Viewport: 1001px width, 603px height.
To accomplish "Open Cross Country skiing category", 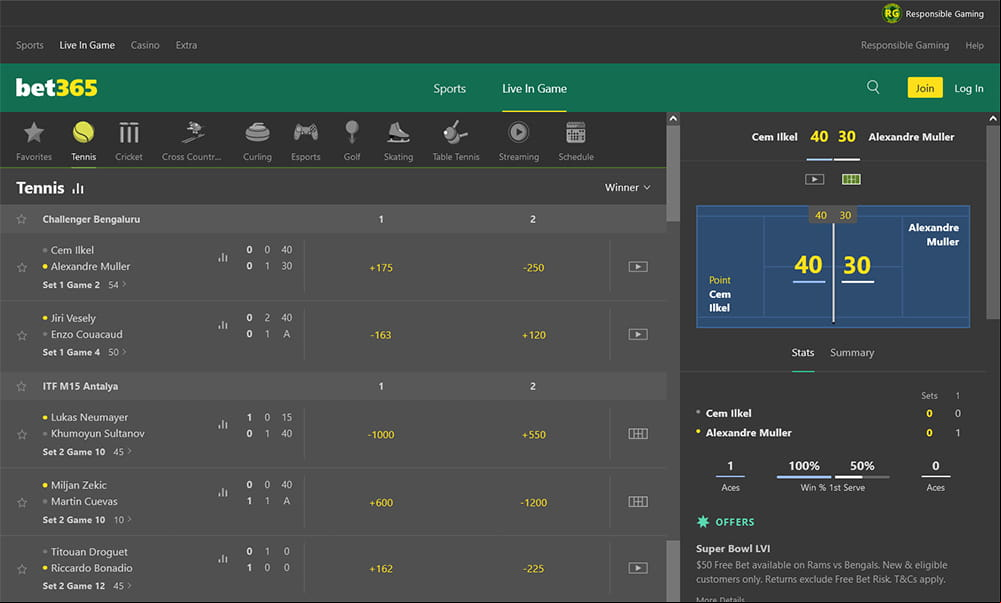I will pos(192,141).
